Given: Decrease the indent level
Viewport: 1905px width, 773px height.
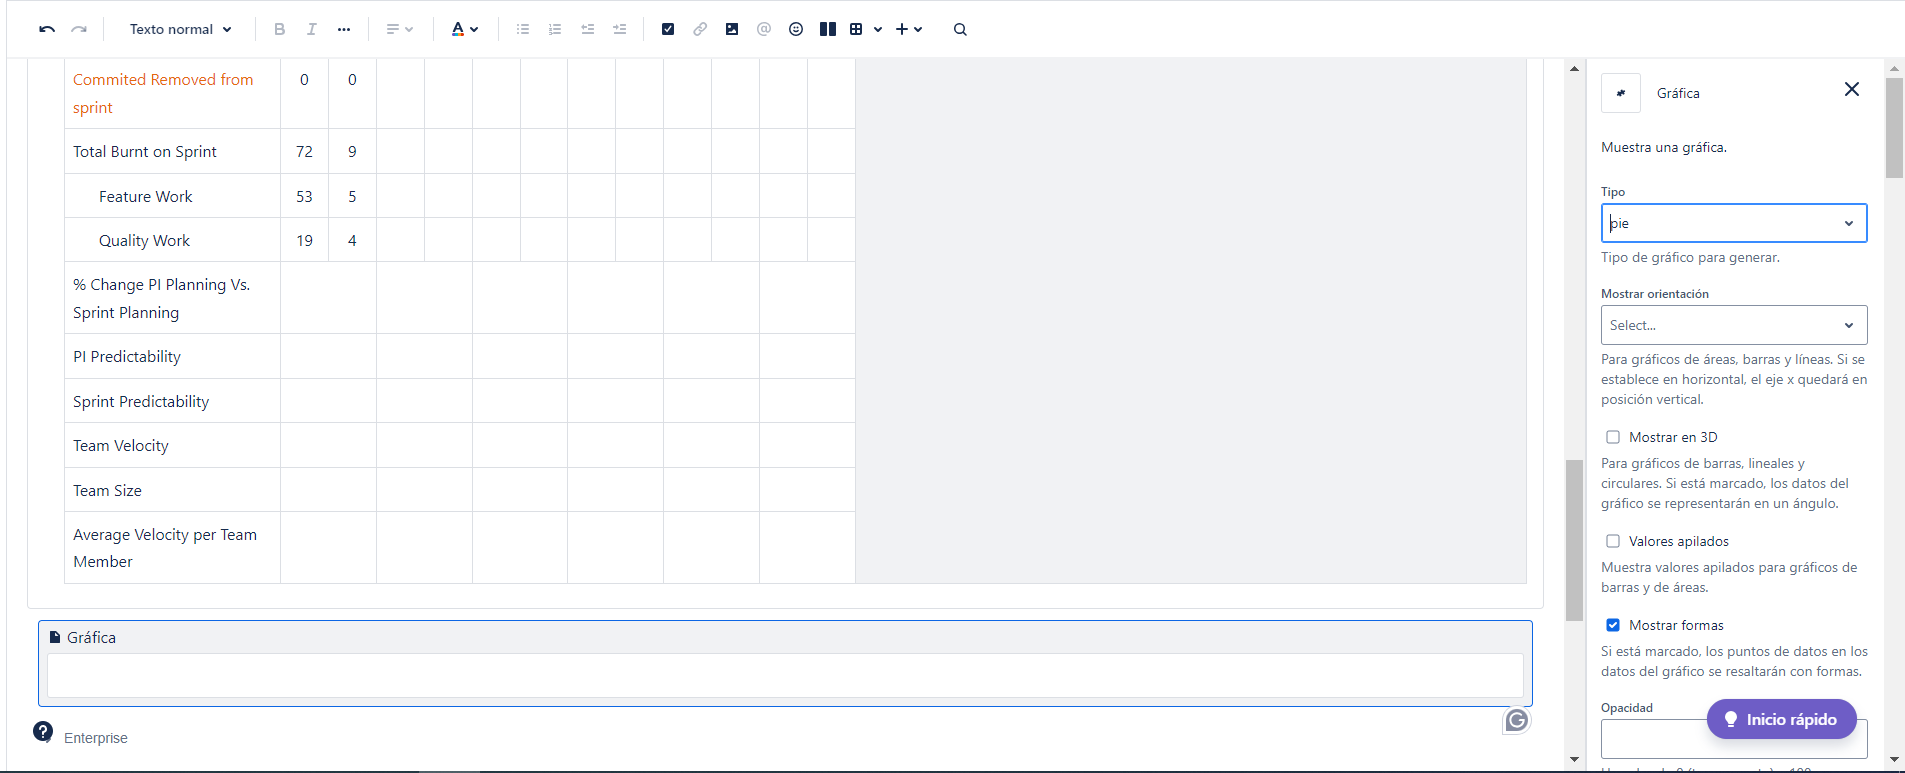Looking at the screenshot, I should pos(588,29).
